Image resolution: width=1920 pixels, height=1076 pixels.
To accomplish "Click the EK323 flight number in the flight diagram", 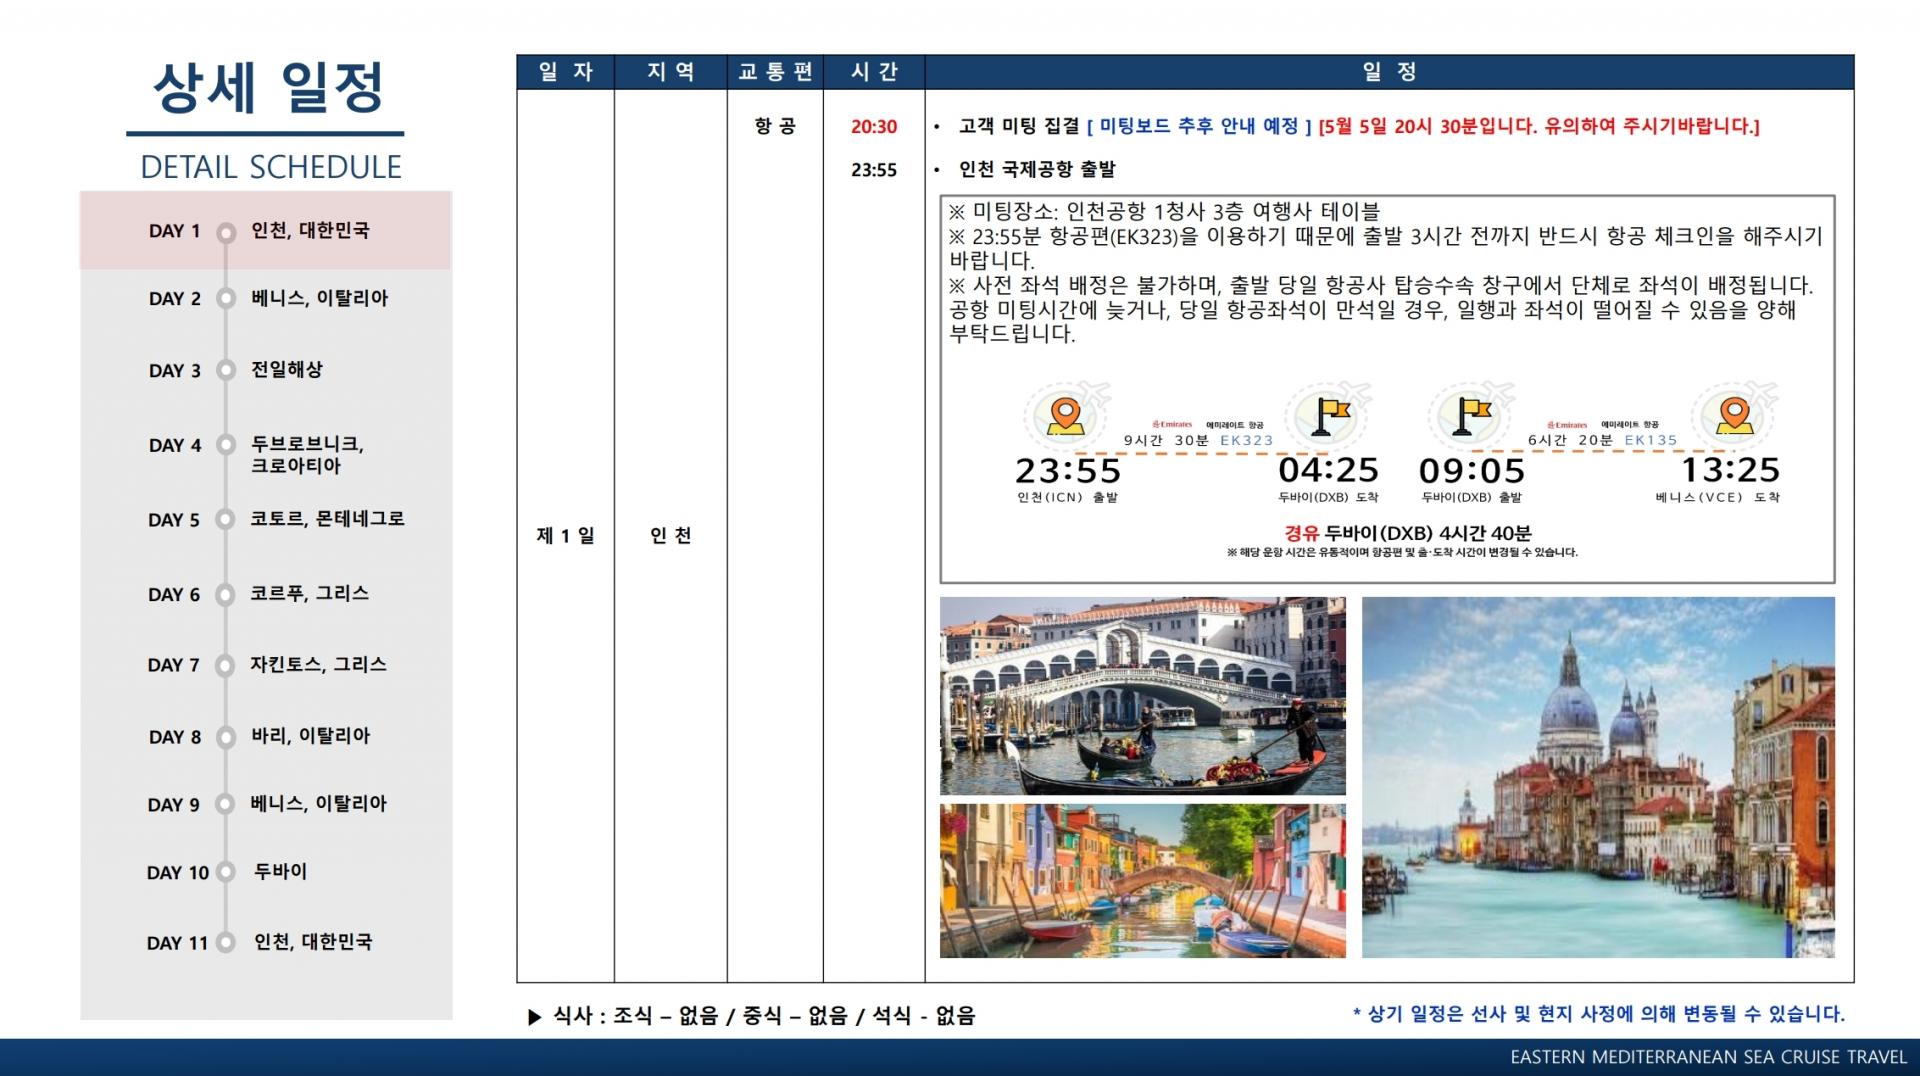I will [x=1246, y=440].
